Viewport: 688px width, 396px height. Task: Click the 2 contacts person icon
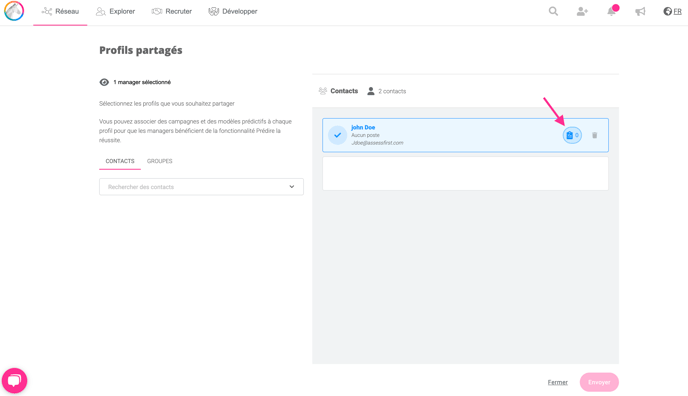coord(371,91)
